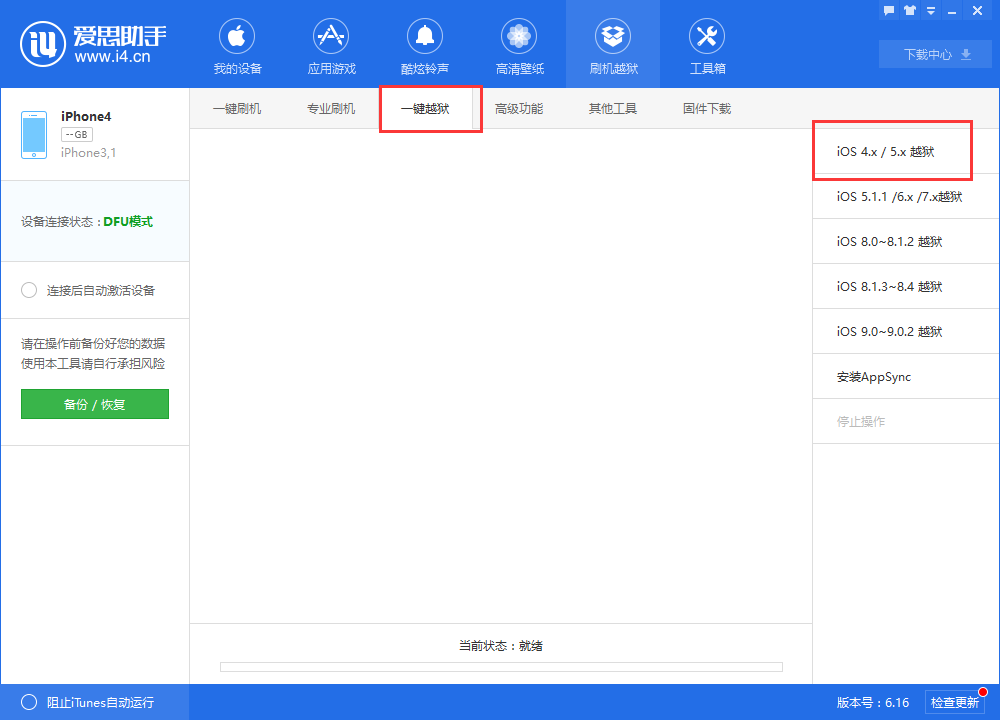Open 应用游戏 apps and games section
The image size is (1000, 720).
coord(331,47)
